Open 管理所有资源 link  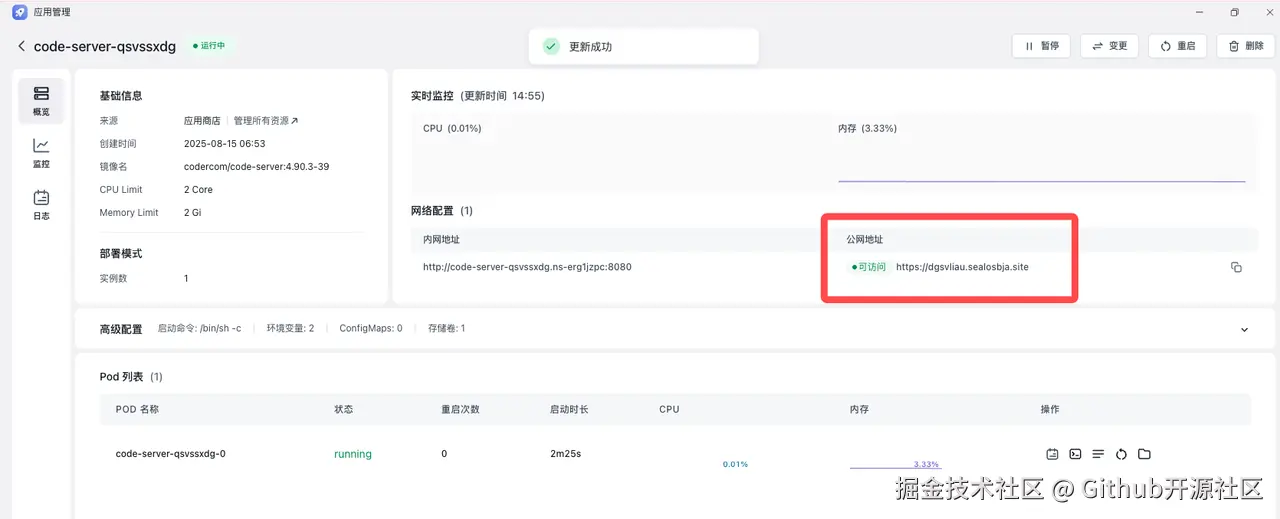click(266, 121)
